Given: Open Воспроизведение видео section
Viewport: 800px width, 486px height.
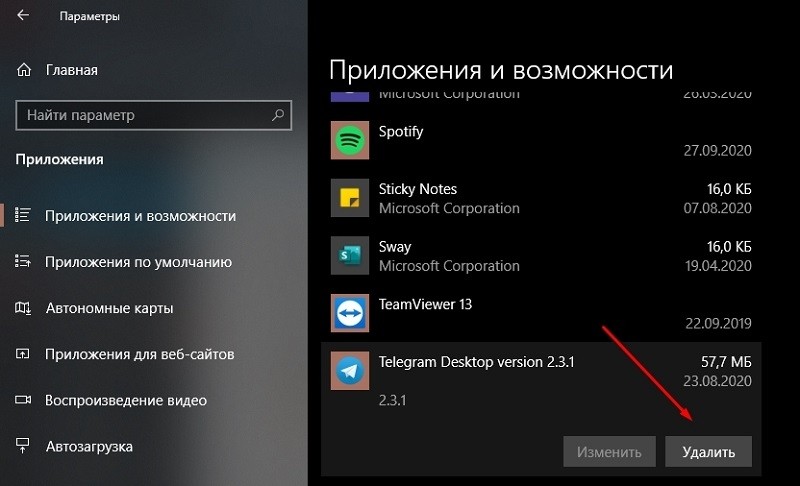Looking at the screenshot, I should click(126, 400).
